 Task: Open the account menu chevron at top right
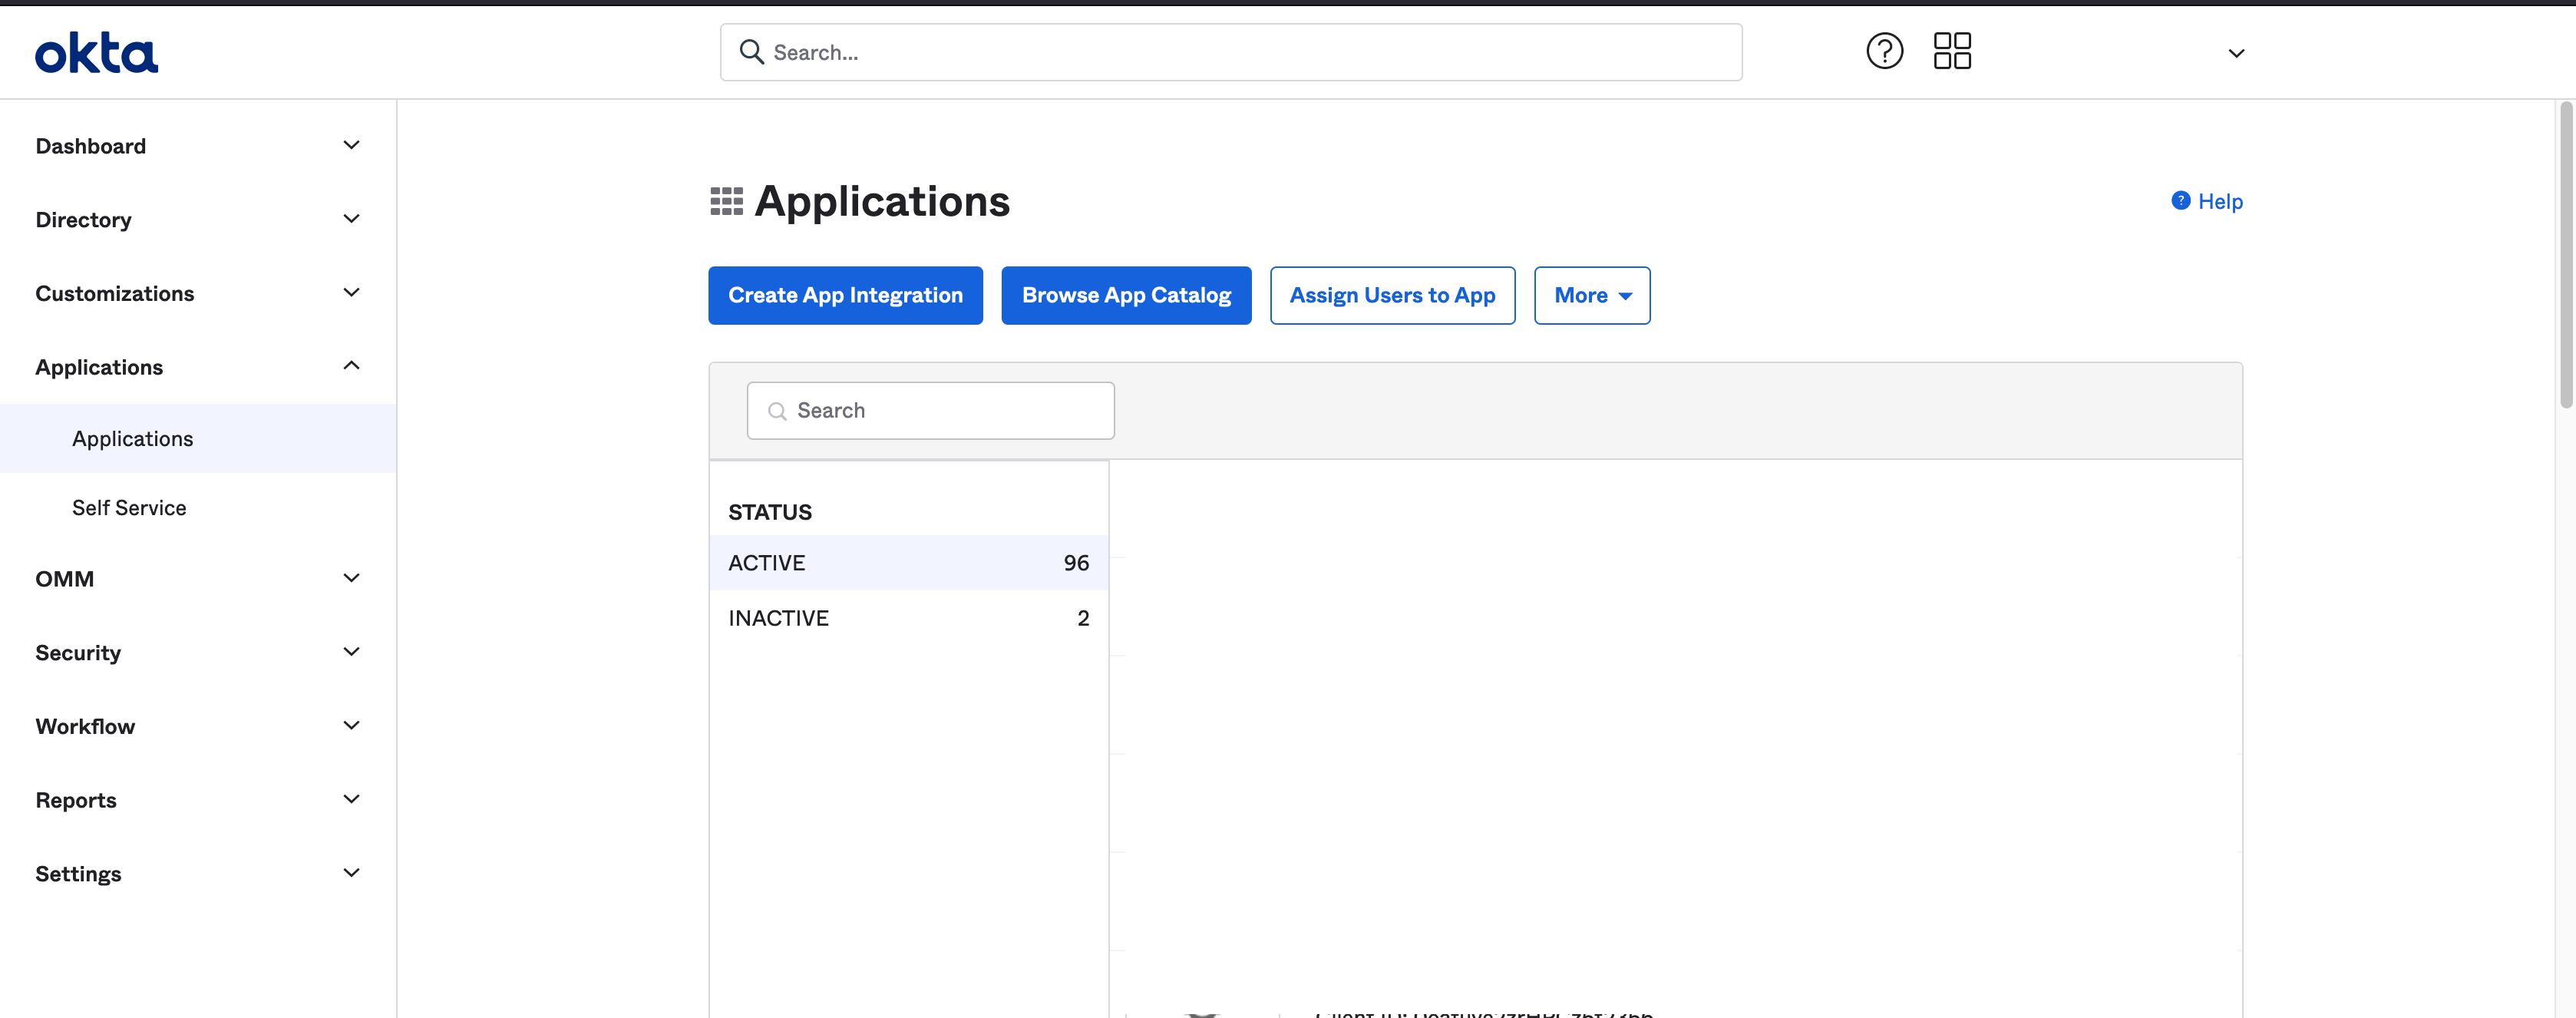[2236, 53]
